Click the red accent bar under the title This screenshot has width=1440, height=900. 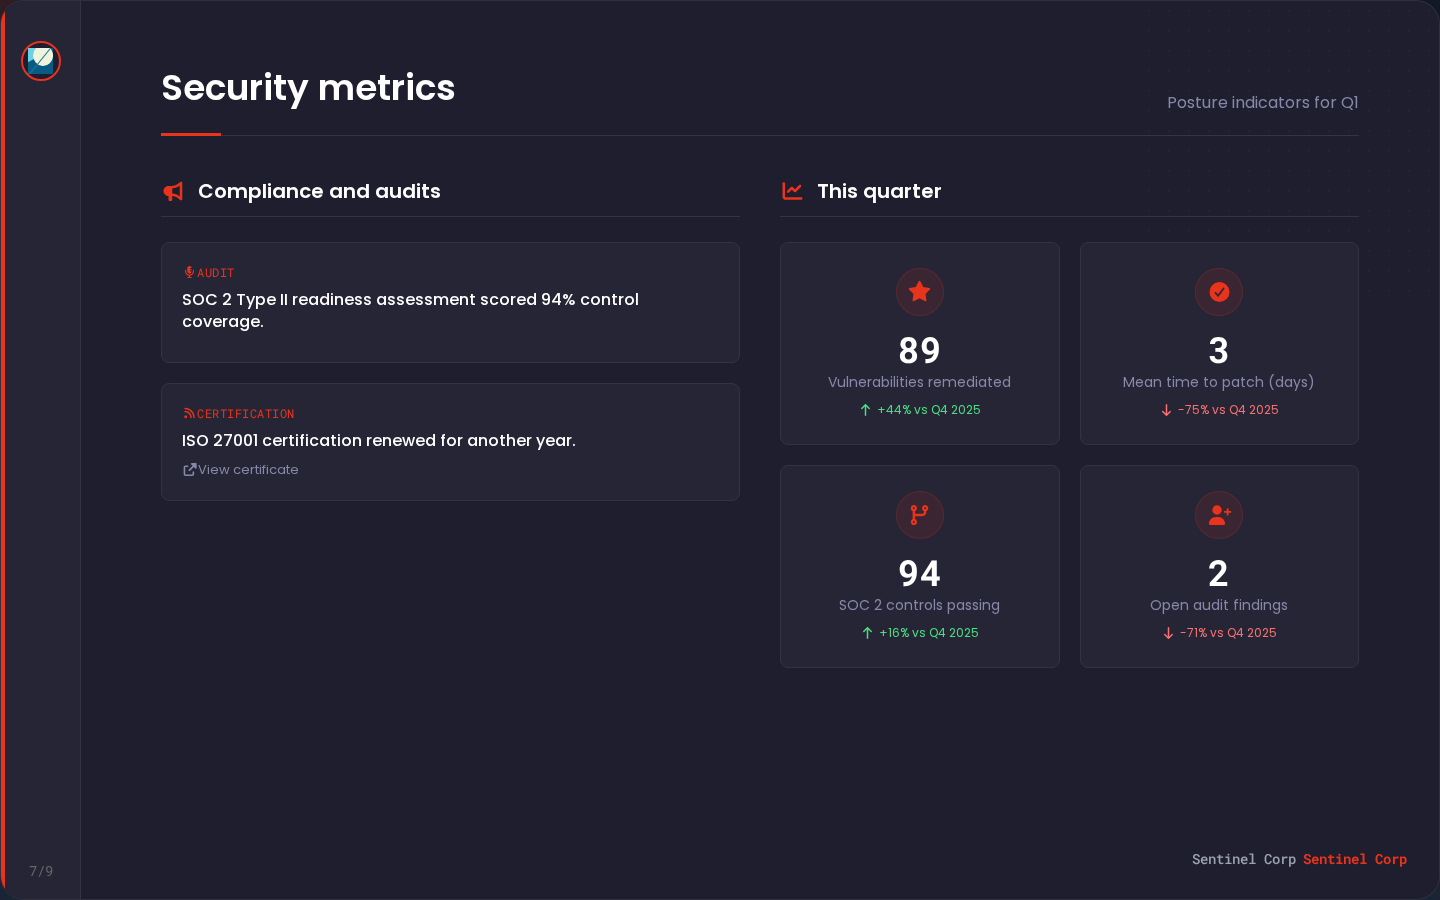pos(190,131)
